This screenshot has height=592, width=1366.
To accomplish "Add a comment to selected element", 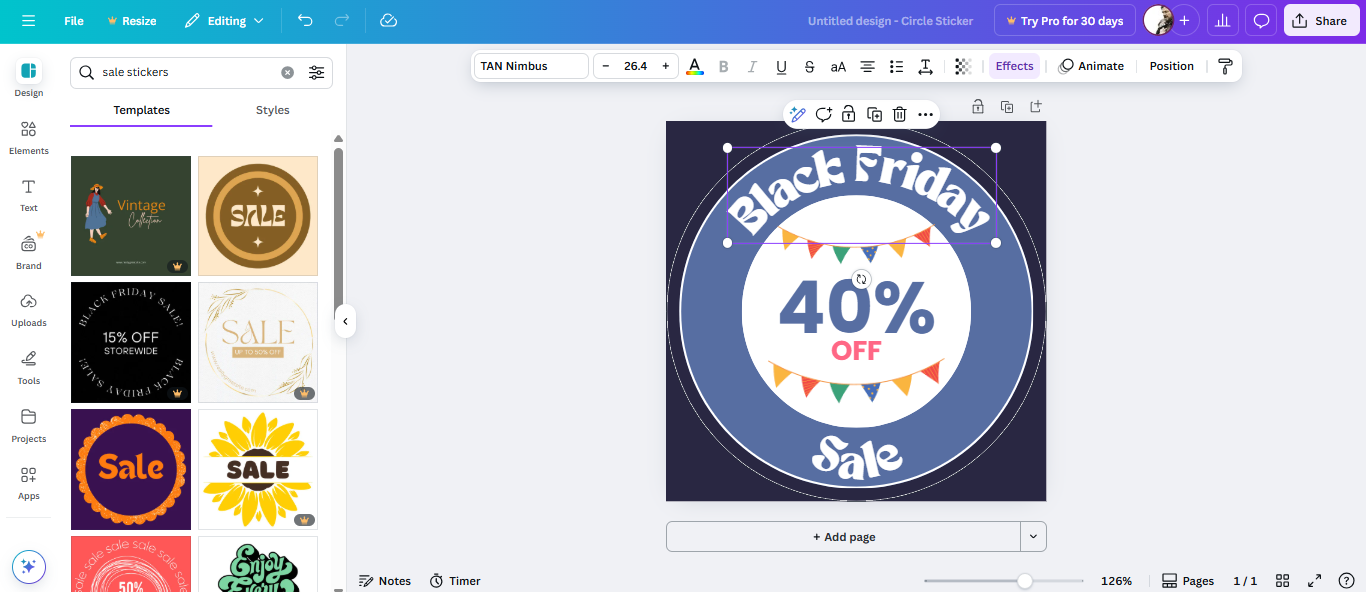I will (x=823, y=114).
